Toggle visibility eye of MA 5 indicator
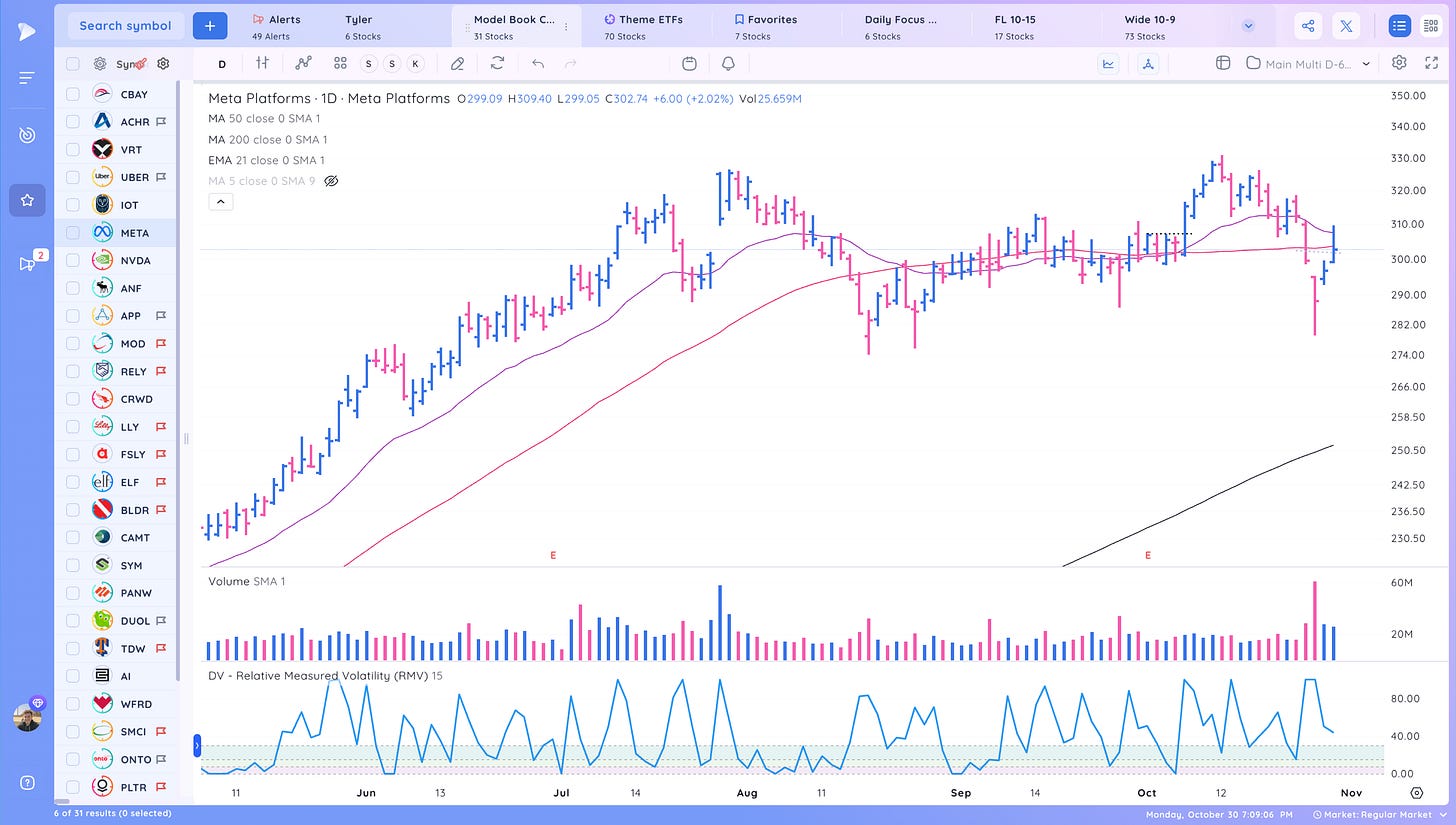 tap(332, 181)
